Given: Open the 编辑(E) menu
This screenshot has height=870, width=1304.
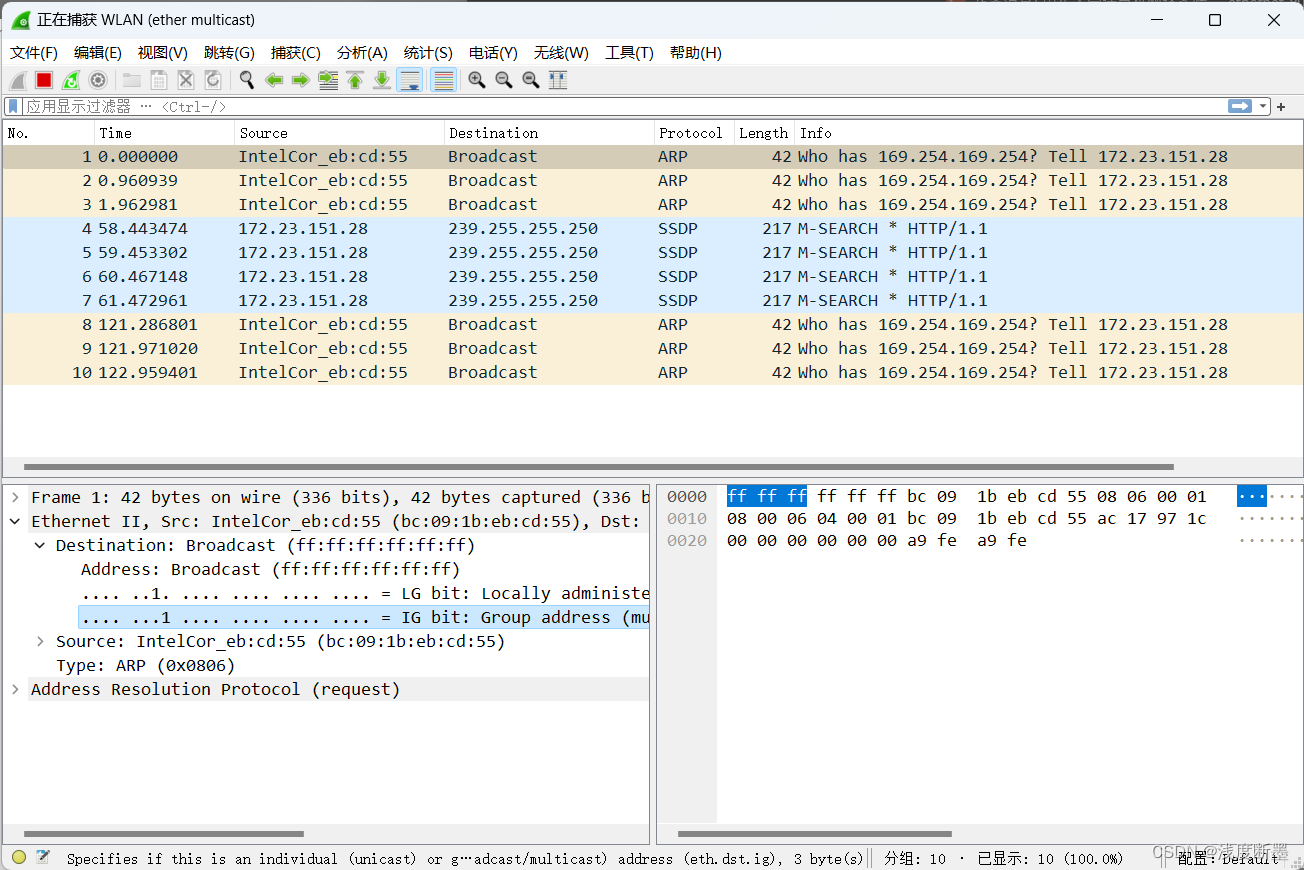Looking at the screenshot, I should click(98, 52).
